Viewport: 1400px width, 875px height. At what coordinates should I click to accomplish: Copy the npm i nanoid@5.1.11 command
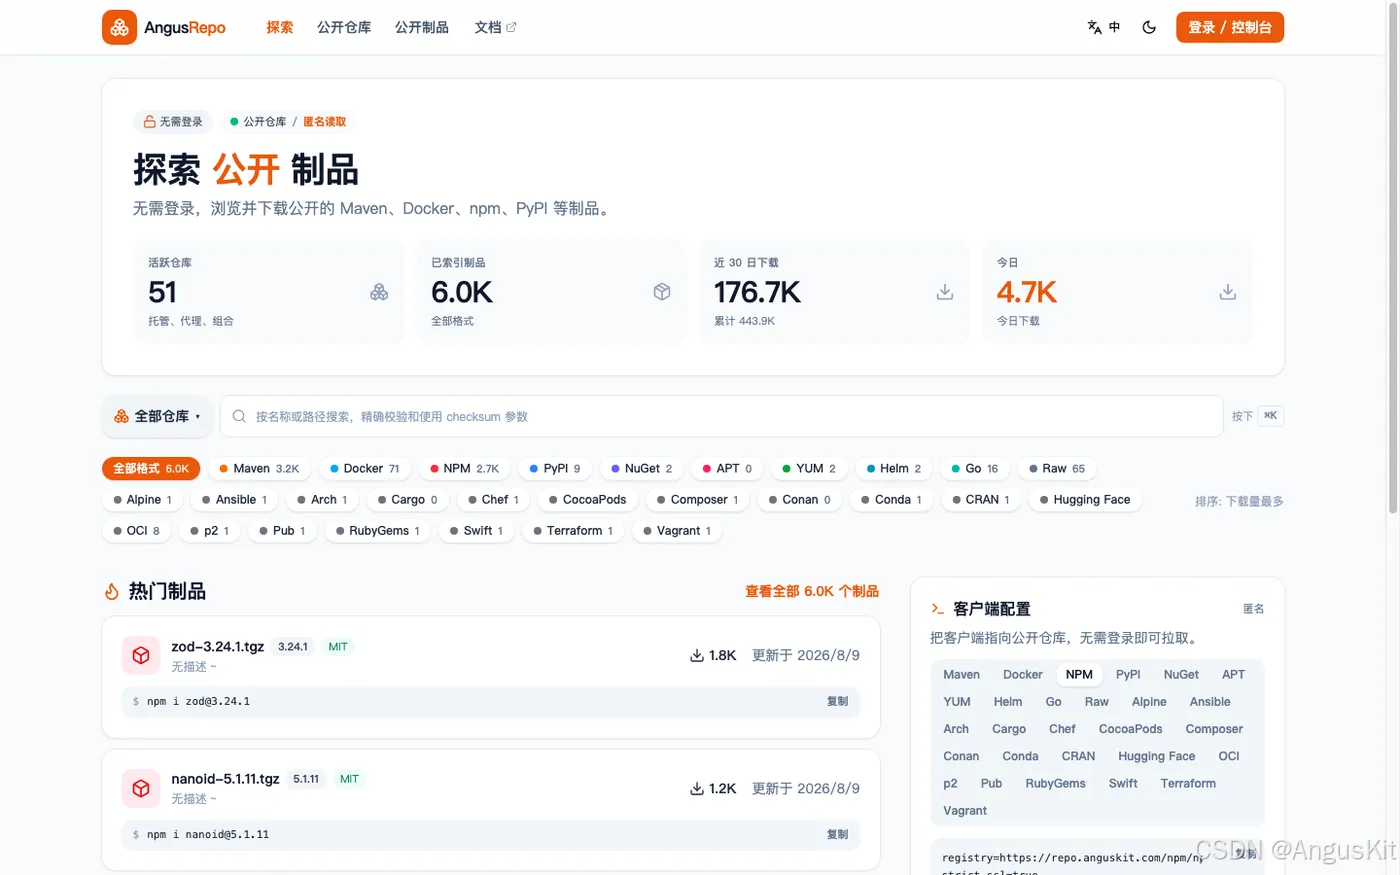click(x=837, y=835)
